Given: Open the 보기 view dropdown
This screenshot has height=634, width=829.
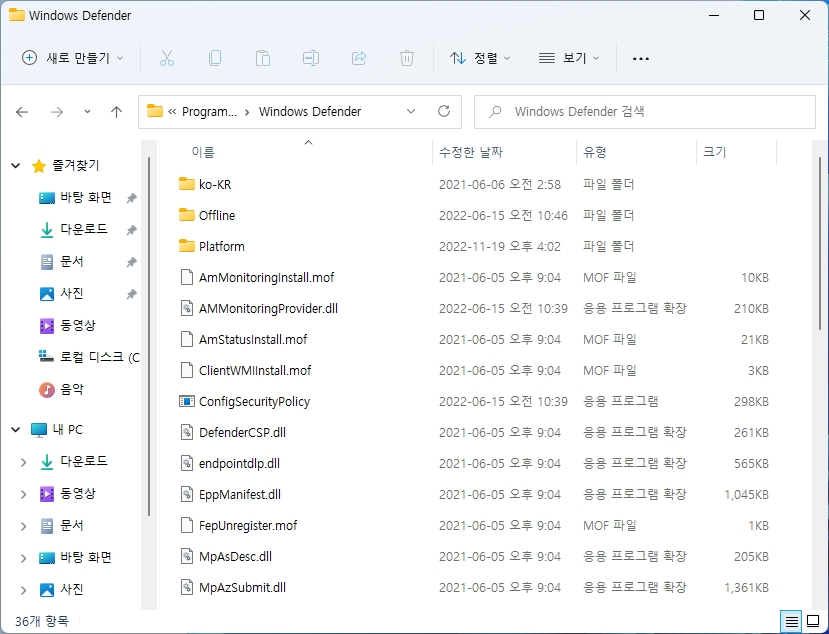Looking at the screenshot, I should pyautogui.click(x=569, y=58).
